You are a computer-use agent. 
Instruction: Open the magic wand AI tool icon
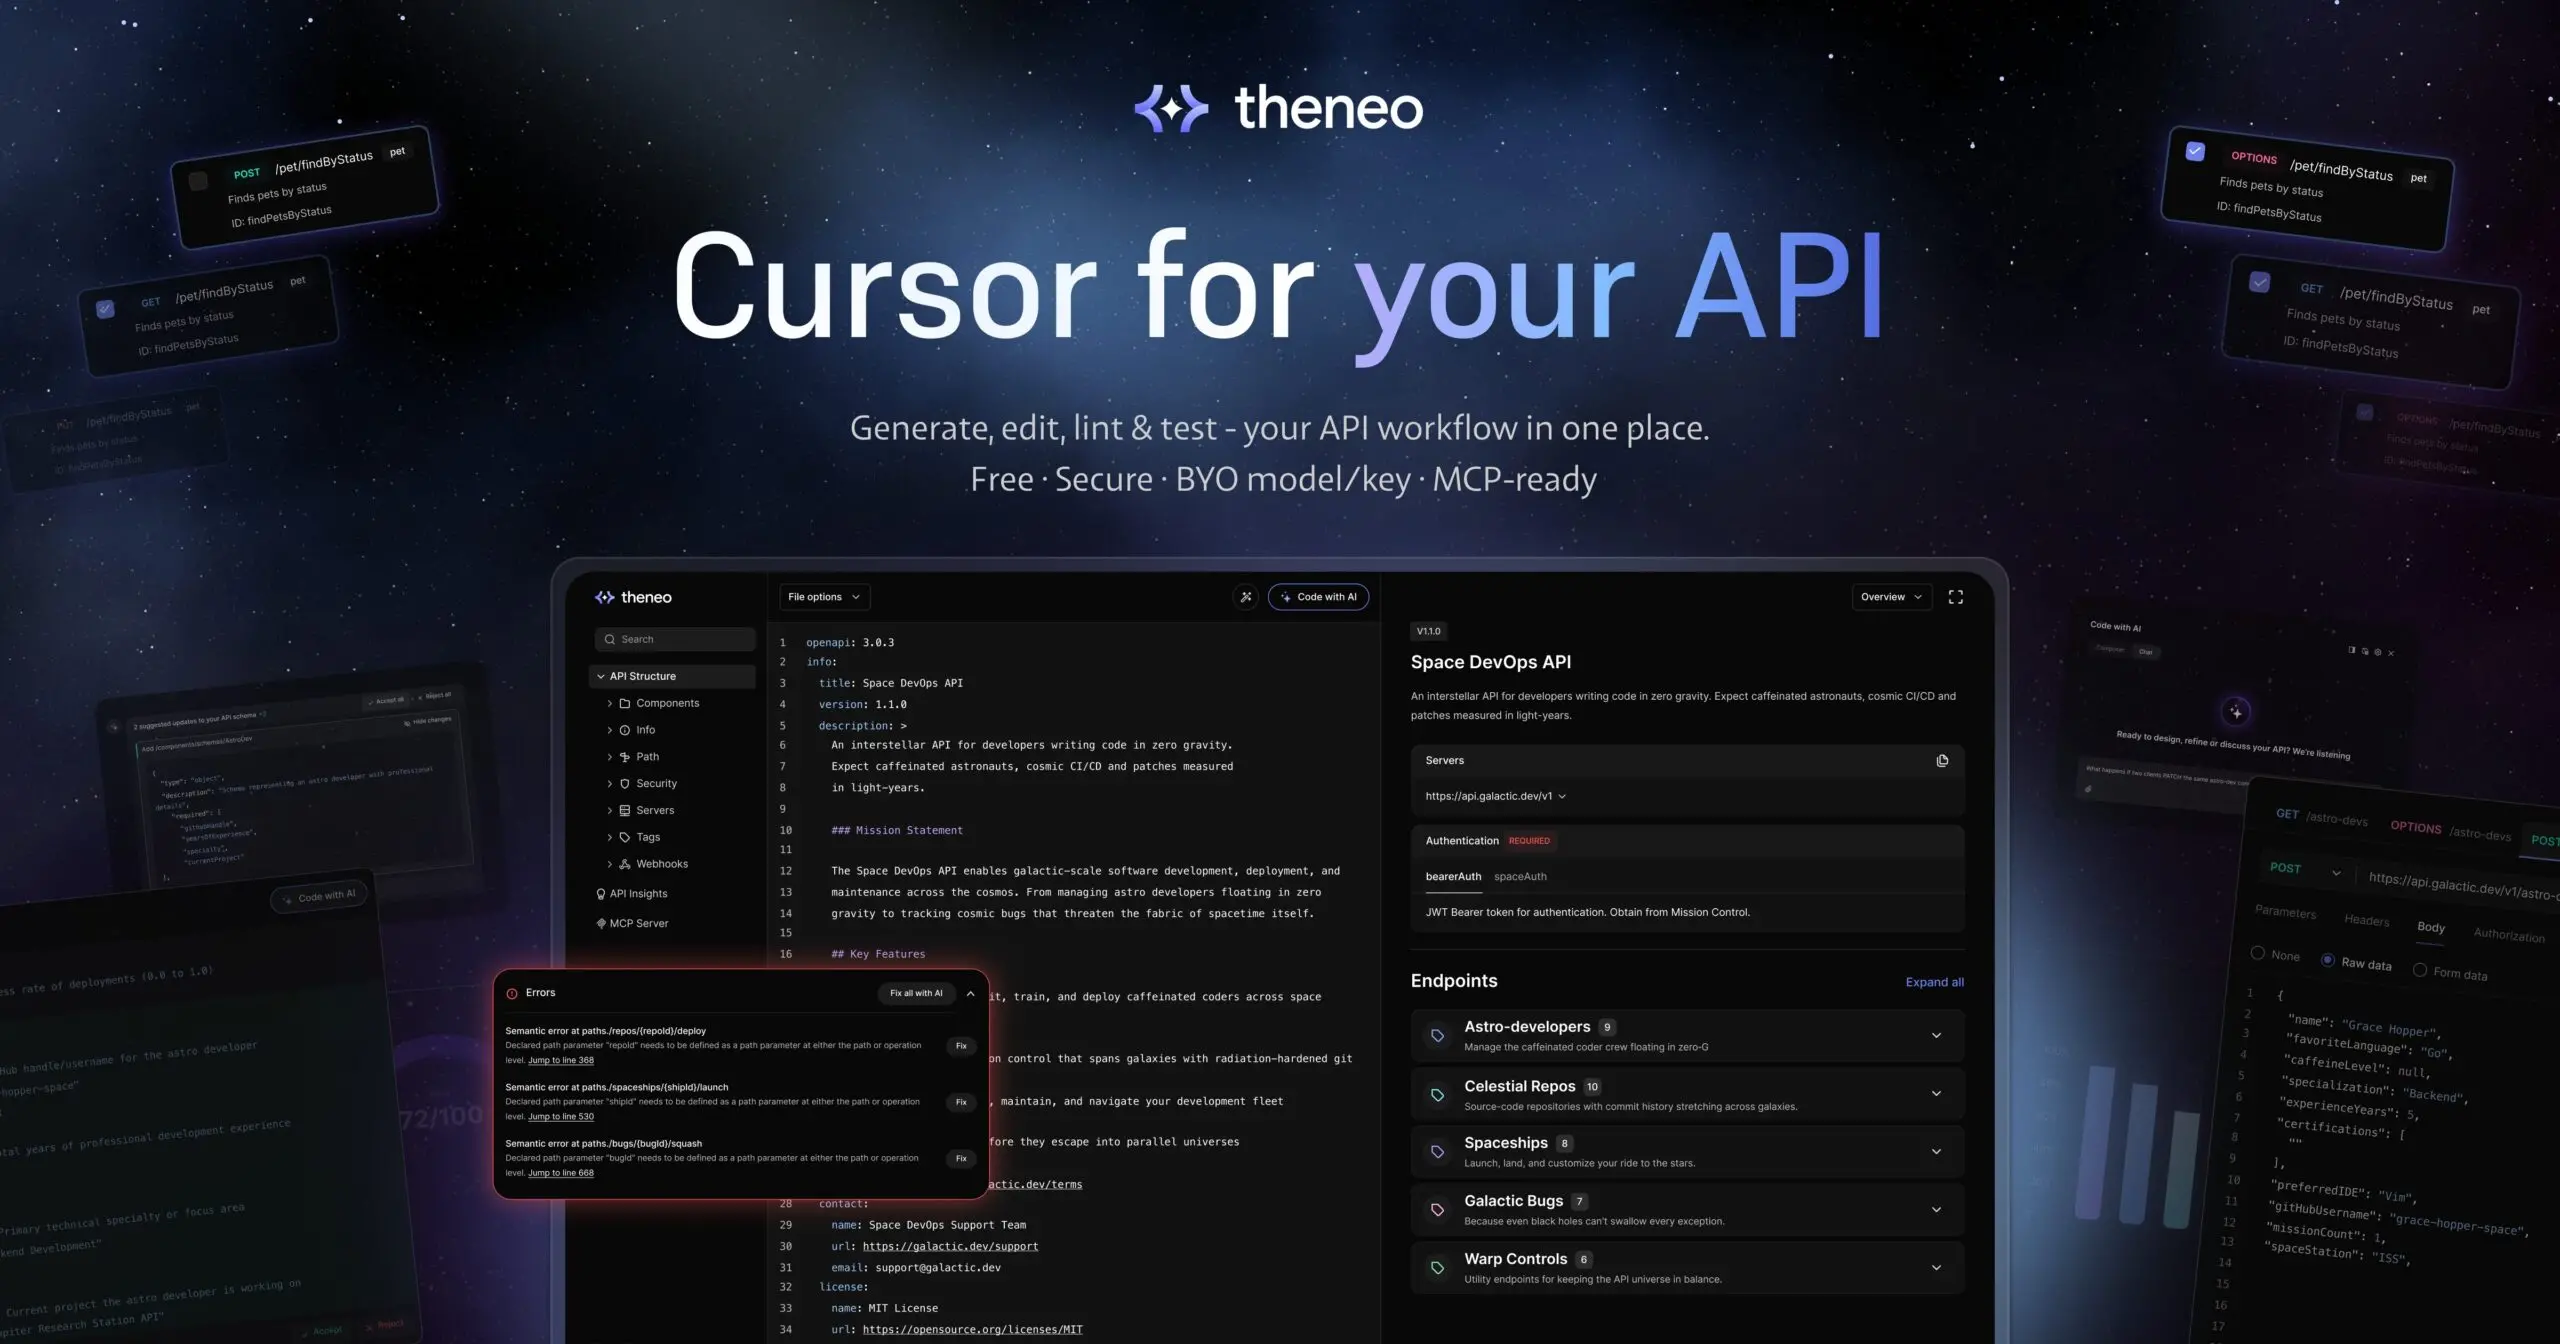tap(1246, 597)
